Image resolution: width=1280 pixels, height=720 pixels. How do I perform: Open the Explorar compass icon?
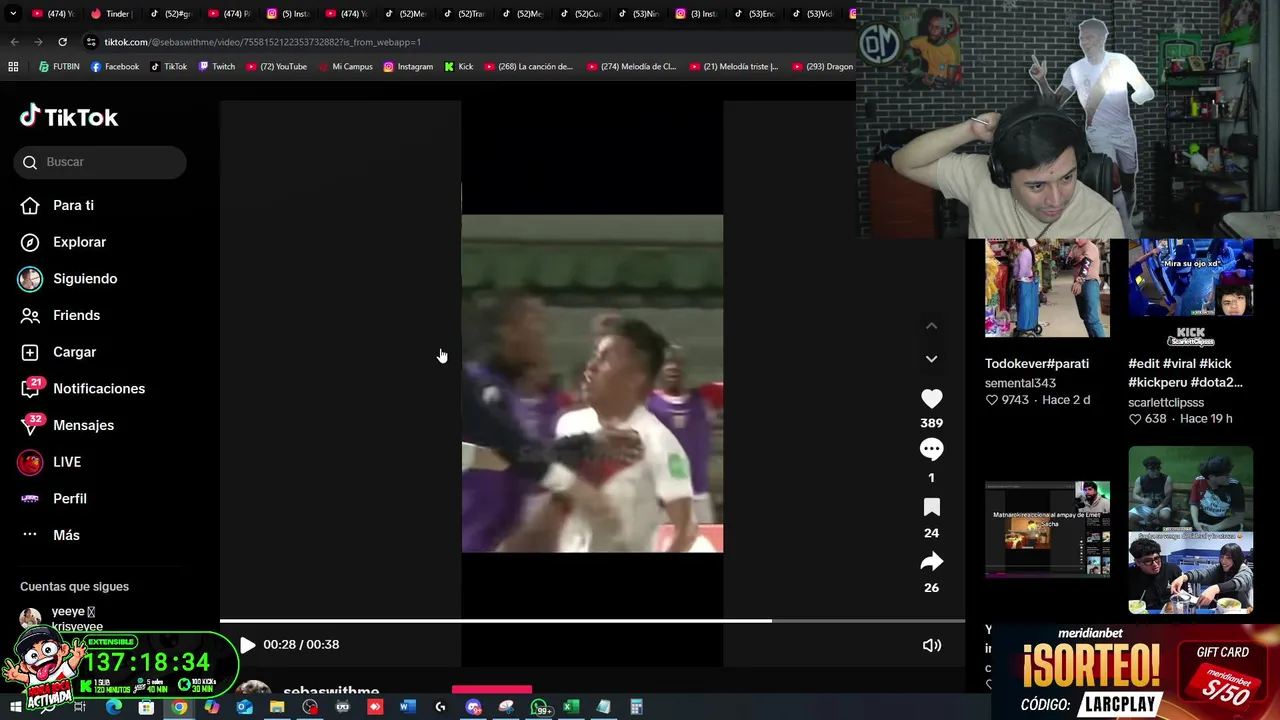pos(30,242)
